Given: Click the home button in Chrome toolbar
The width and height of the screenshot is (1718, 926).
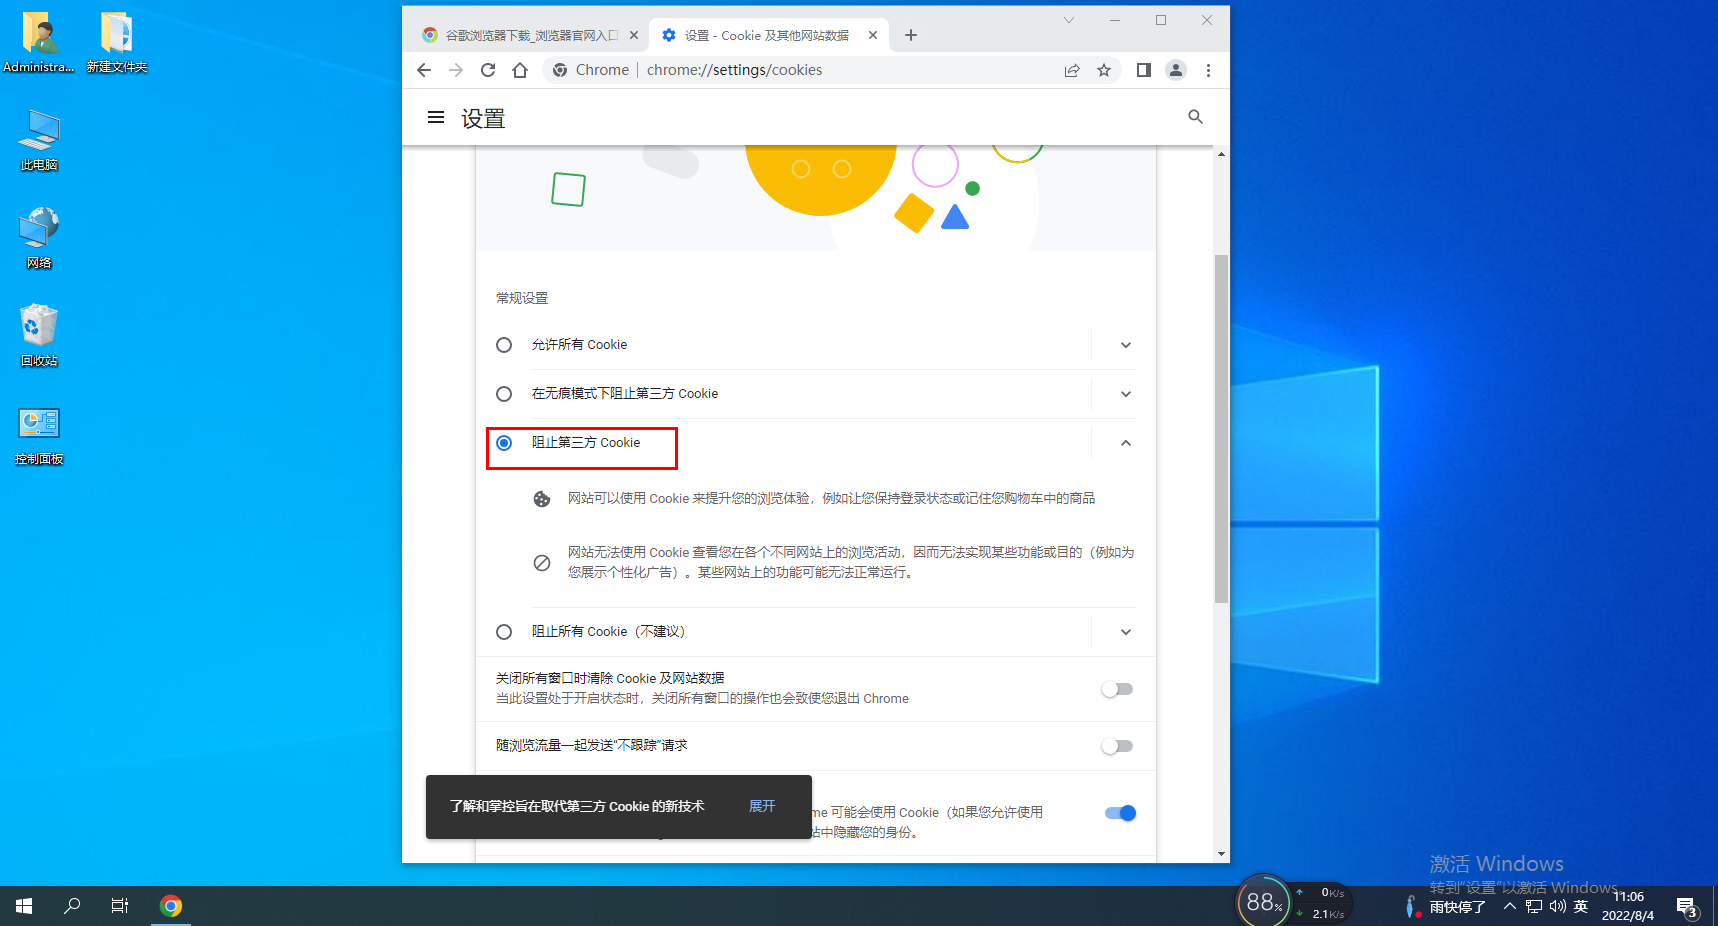Looking at the screenshot, I should pyautogui.click(x=520, y=70).
